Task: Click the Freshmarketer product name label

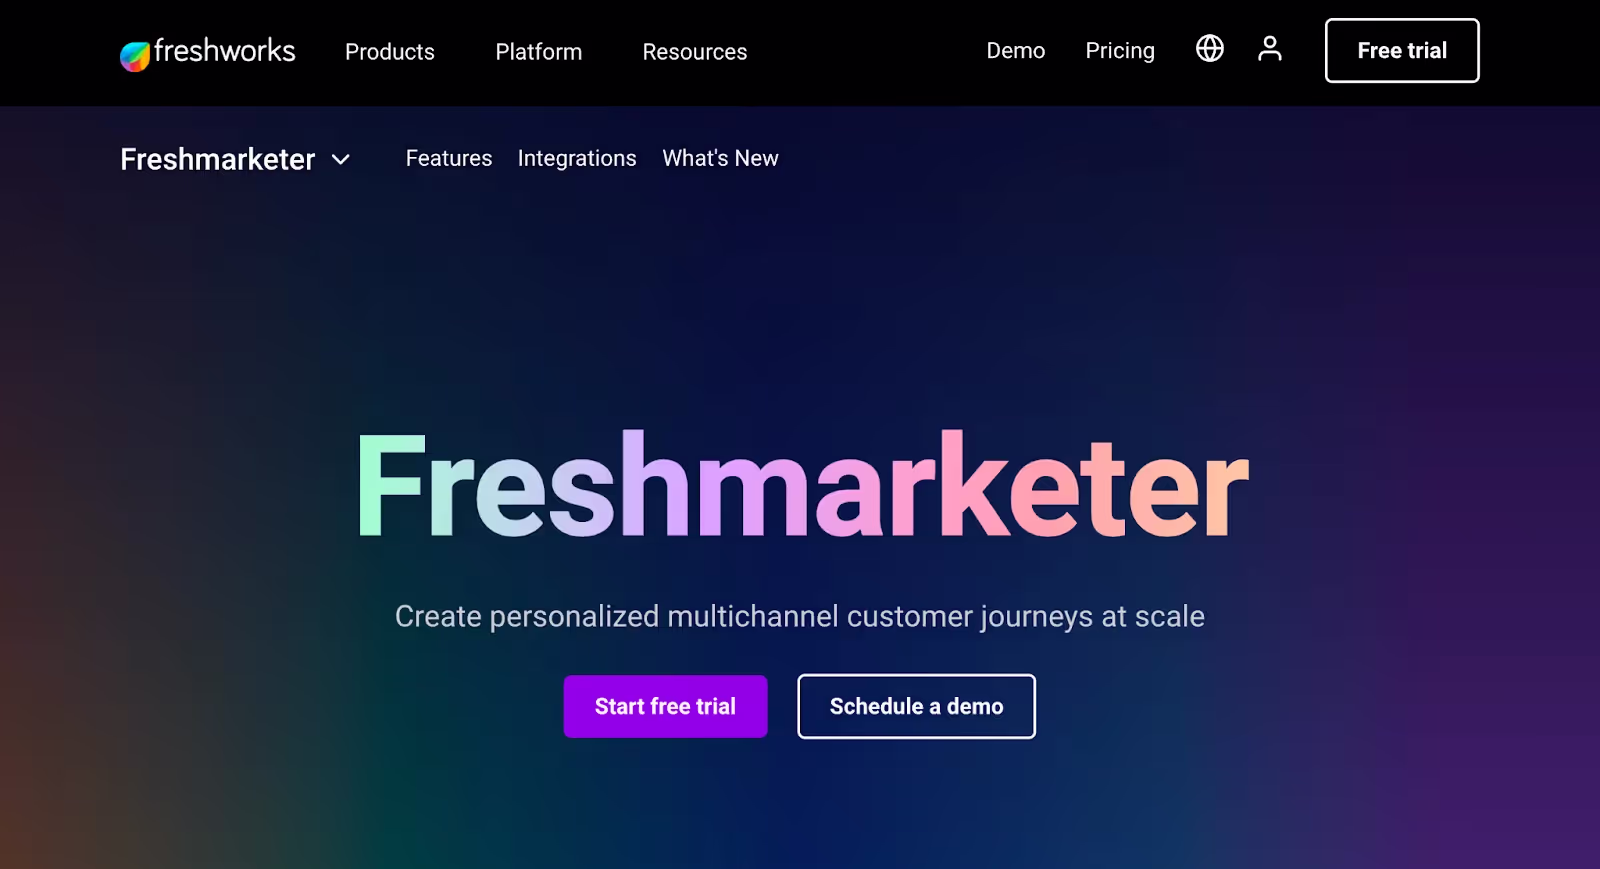Action: pyautogui.click(x=217, y=160)
